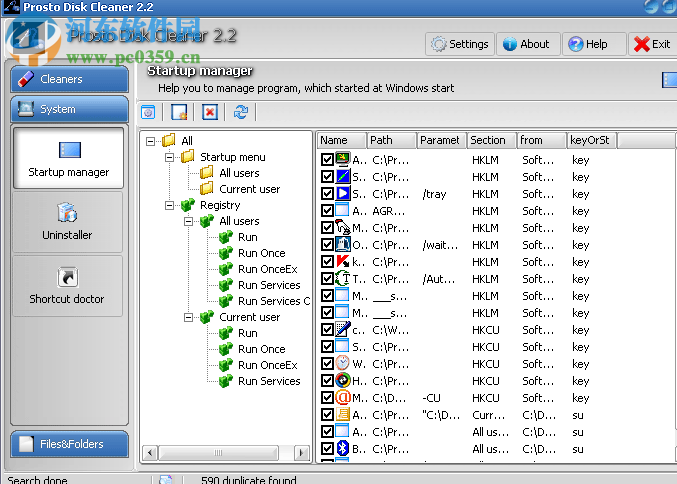Open the Shortcut doctor tool
Image resolution: width=677 pixels, height=484 pixels.
[x=67, y=285]
